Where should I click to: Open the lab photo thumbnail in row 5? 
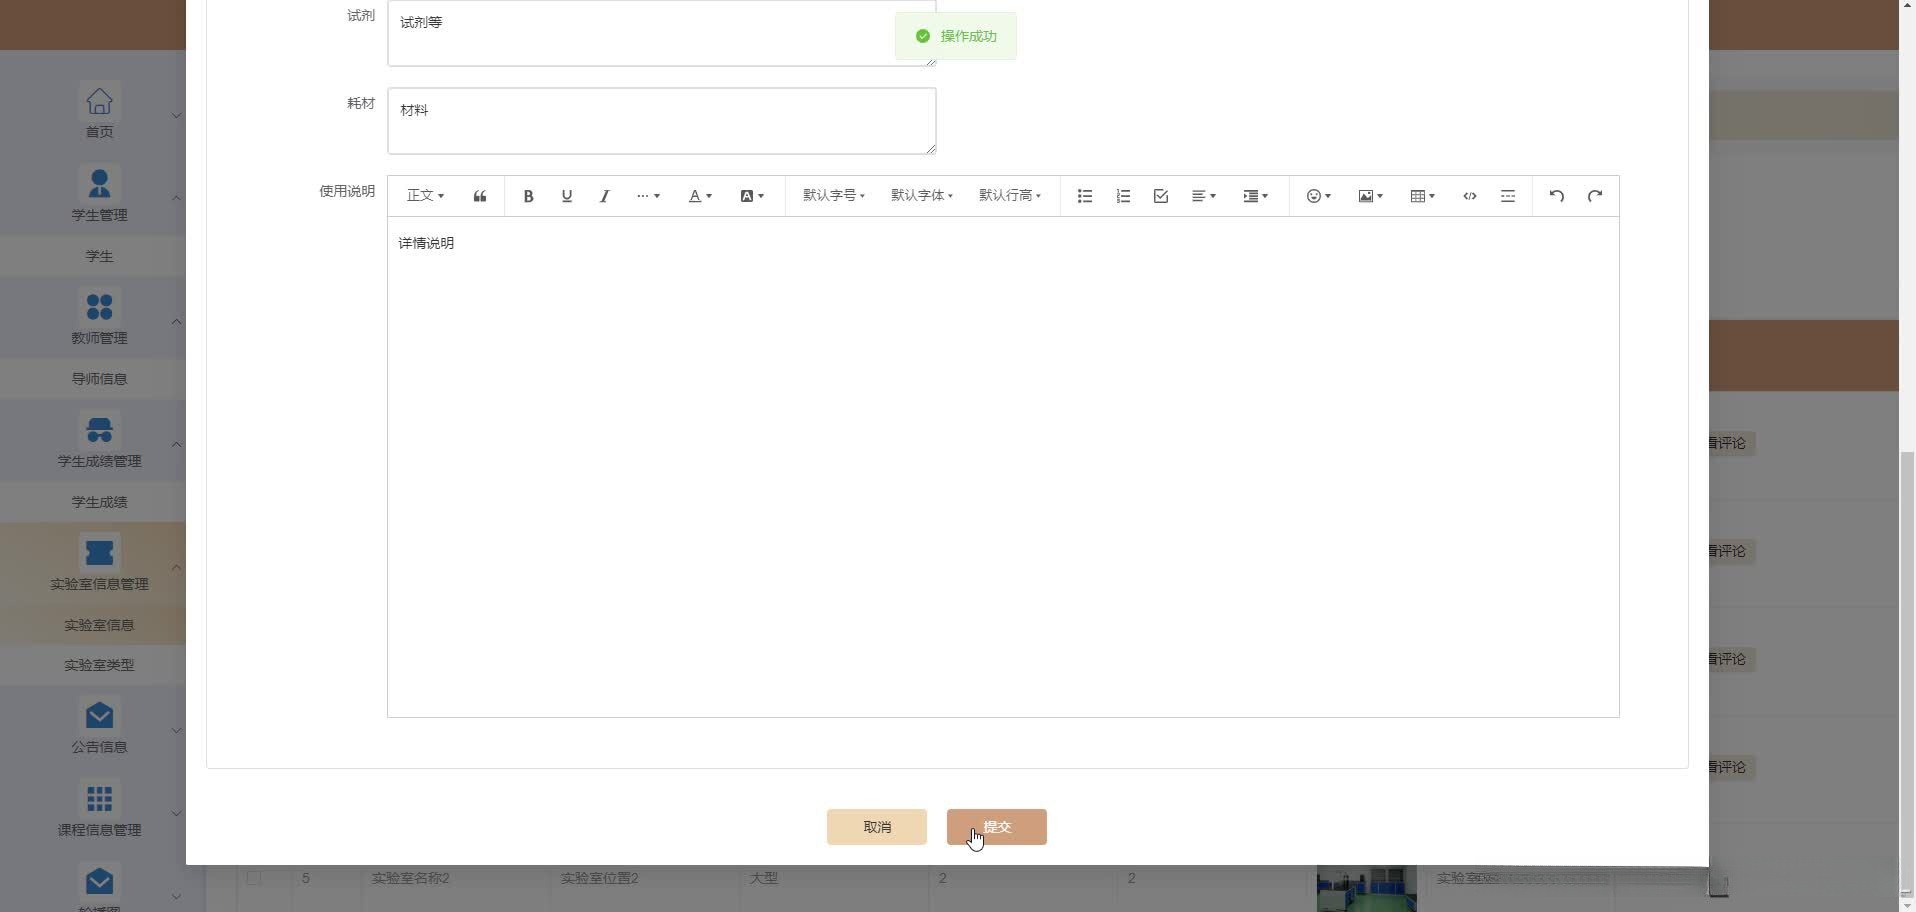1366,888
